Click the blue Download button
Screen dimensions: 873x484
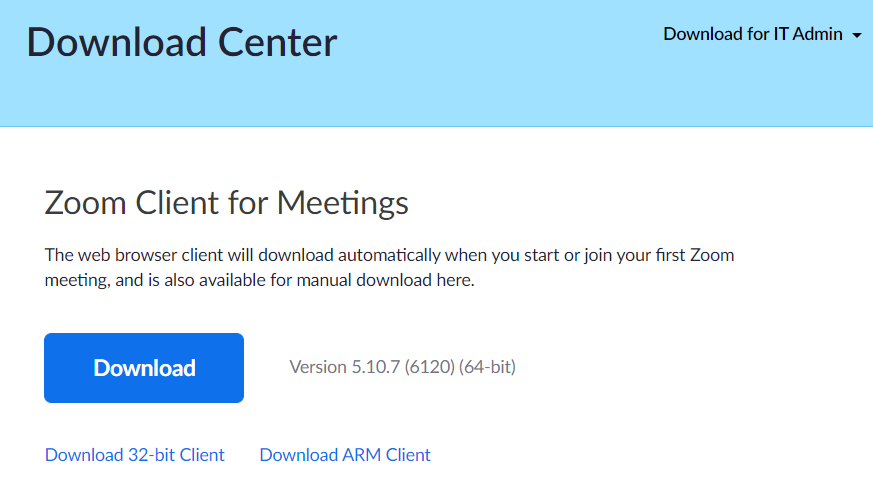144,368
